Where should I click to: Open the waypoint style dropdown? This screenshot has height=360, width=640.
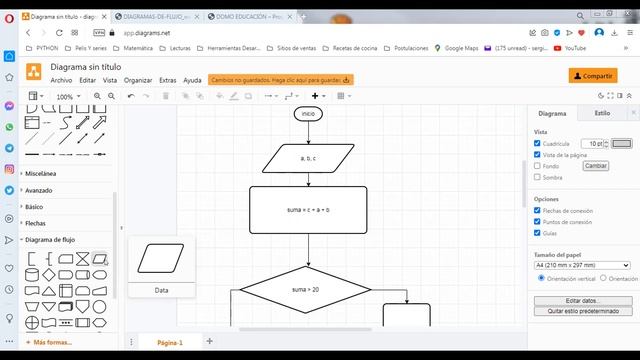[292, 96]
